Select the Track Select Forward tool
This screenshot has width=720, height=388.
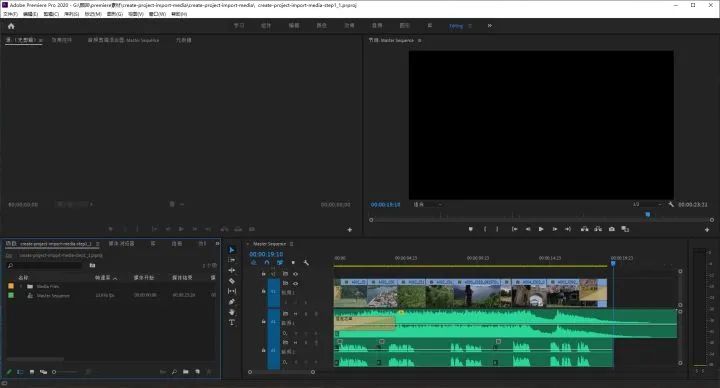coord(231,260)
